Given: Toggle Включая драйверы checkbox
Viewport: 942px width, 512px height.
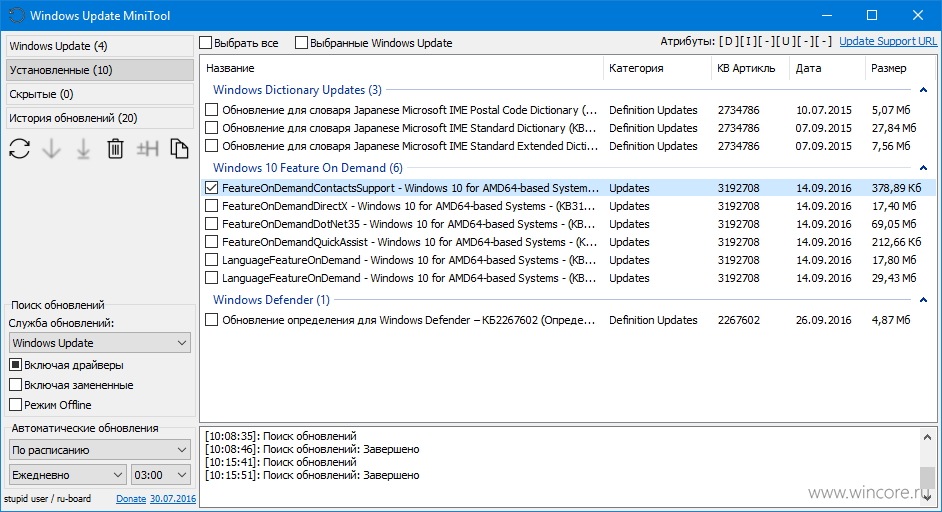Looking at the screenshot, I should [x=16, y=365].
